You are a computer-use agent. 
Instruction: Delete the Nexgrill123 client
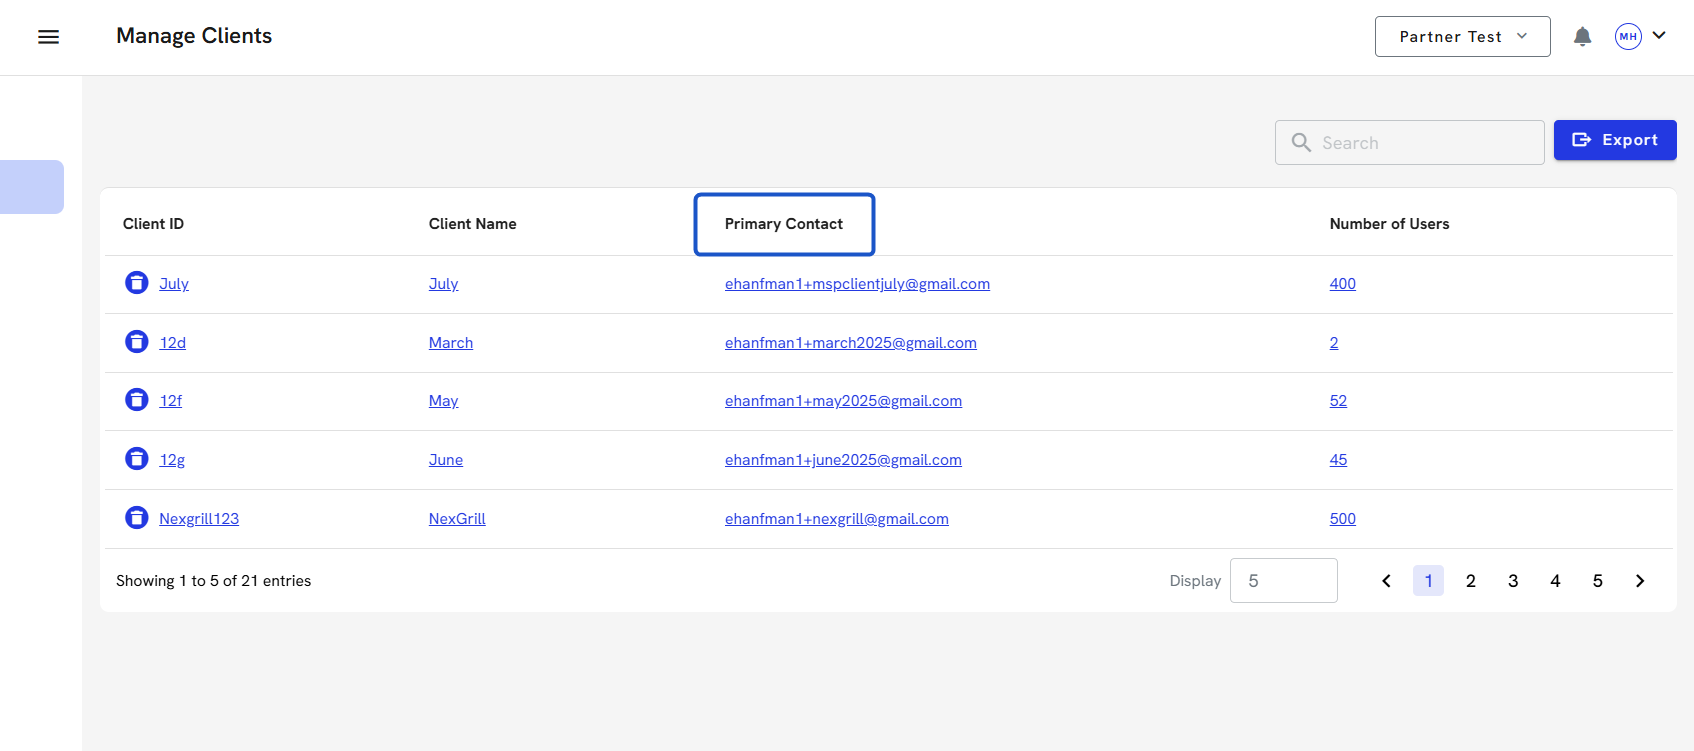(137, 518)
